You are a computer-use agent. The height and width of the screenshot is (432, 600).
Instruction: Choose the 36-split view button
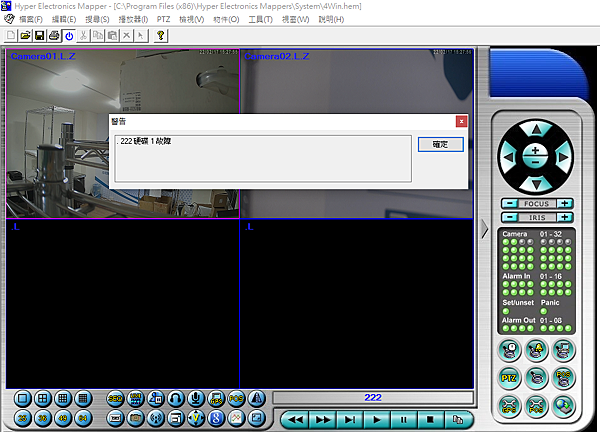[x=43, y=418]
